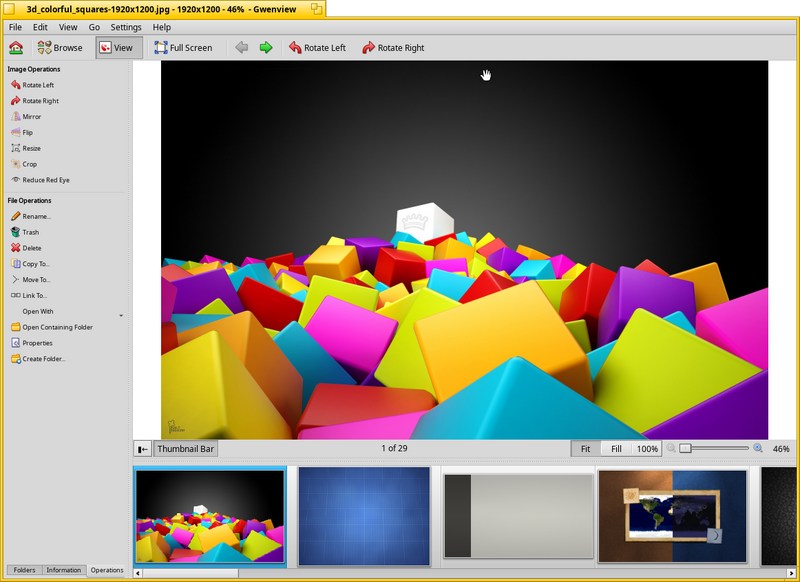
Task: Open the Settings menu
Action: coord(126,27)
